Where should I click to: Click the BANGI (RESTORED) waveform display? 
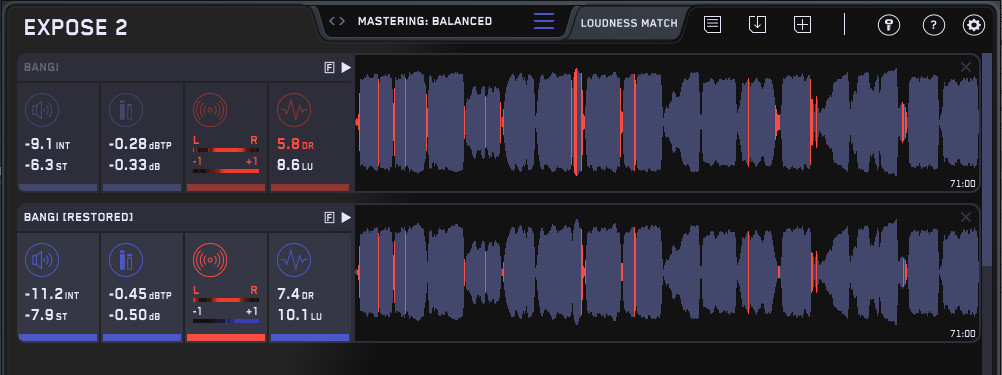coord(667,272)
